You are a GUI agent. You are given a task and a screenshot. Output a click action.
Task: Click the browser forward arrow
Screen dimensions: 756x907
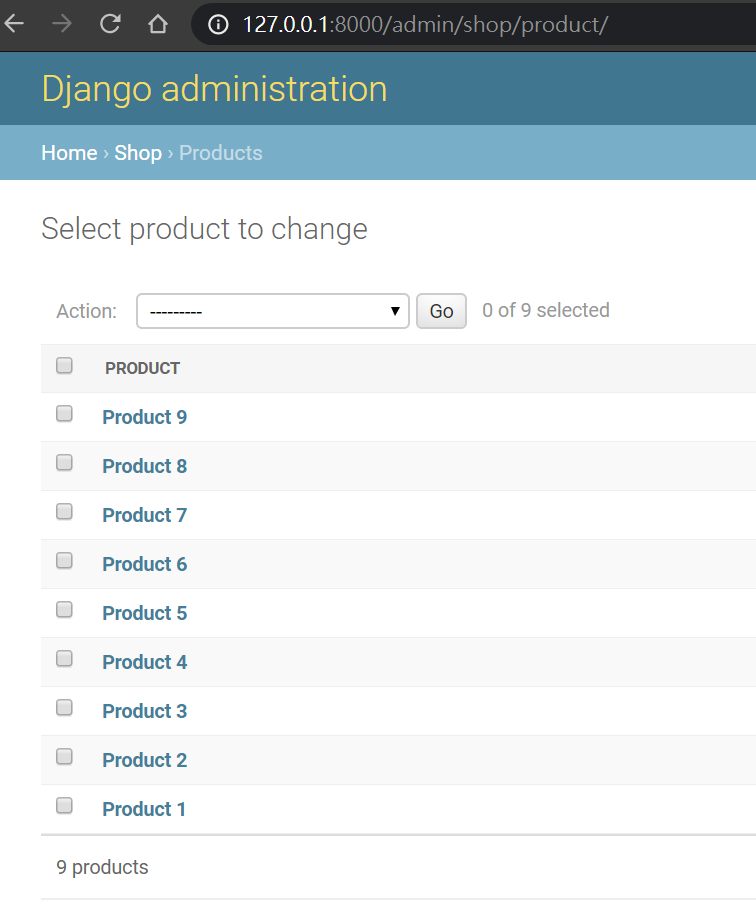coord(62,24)
